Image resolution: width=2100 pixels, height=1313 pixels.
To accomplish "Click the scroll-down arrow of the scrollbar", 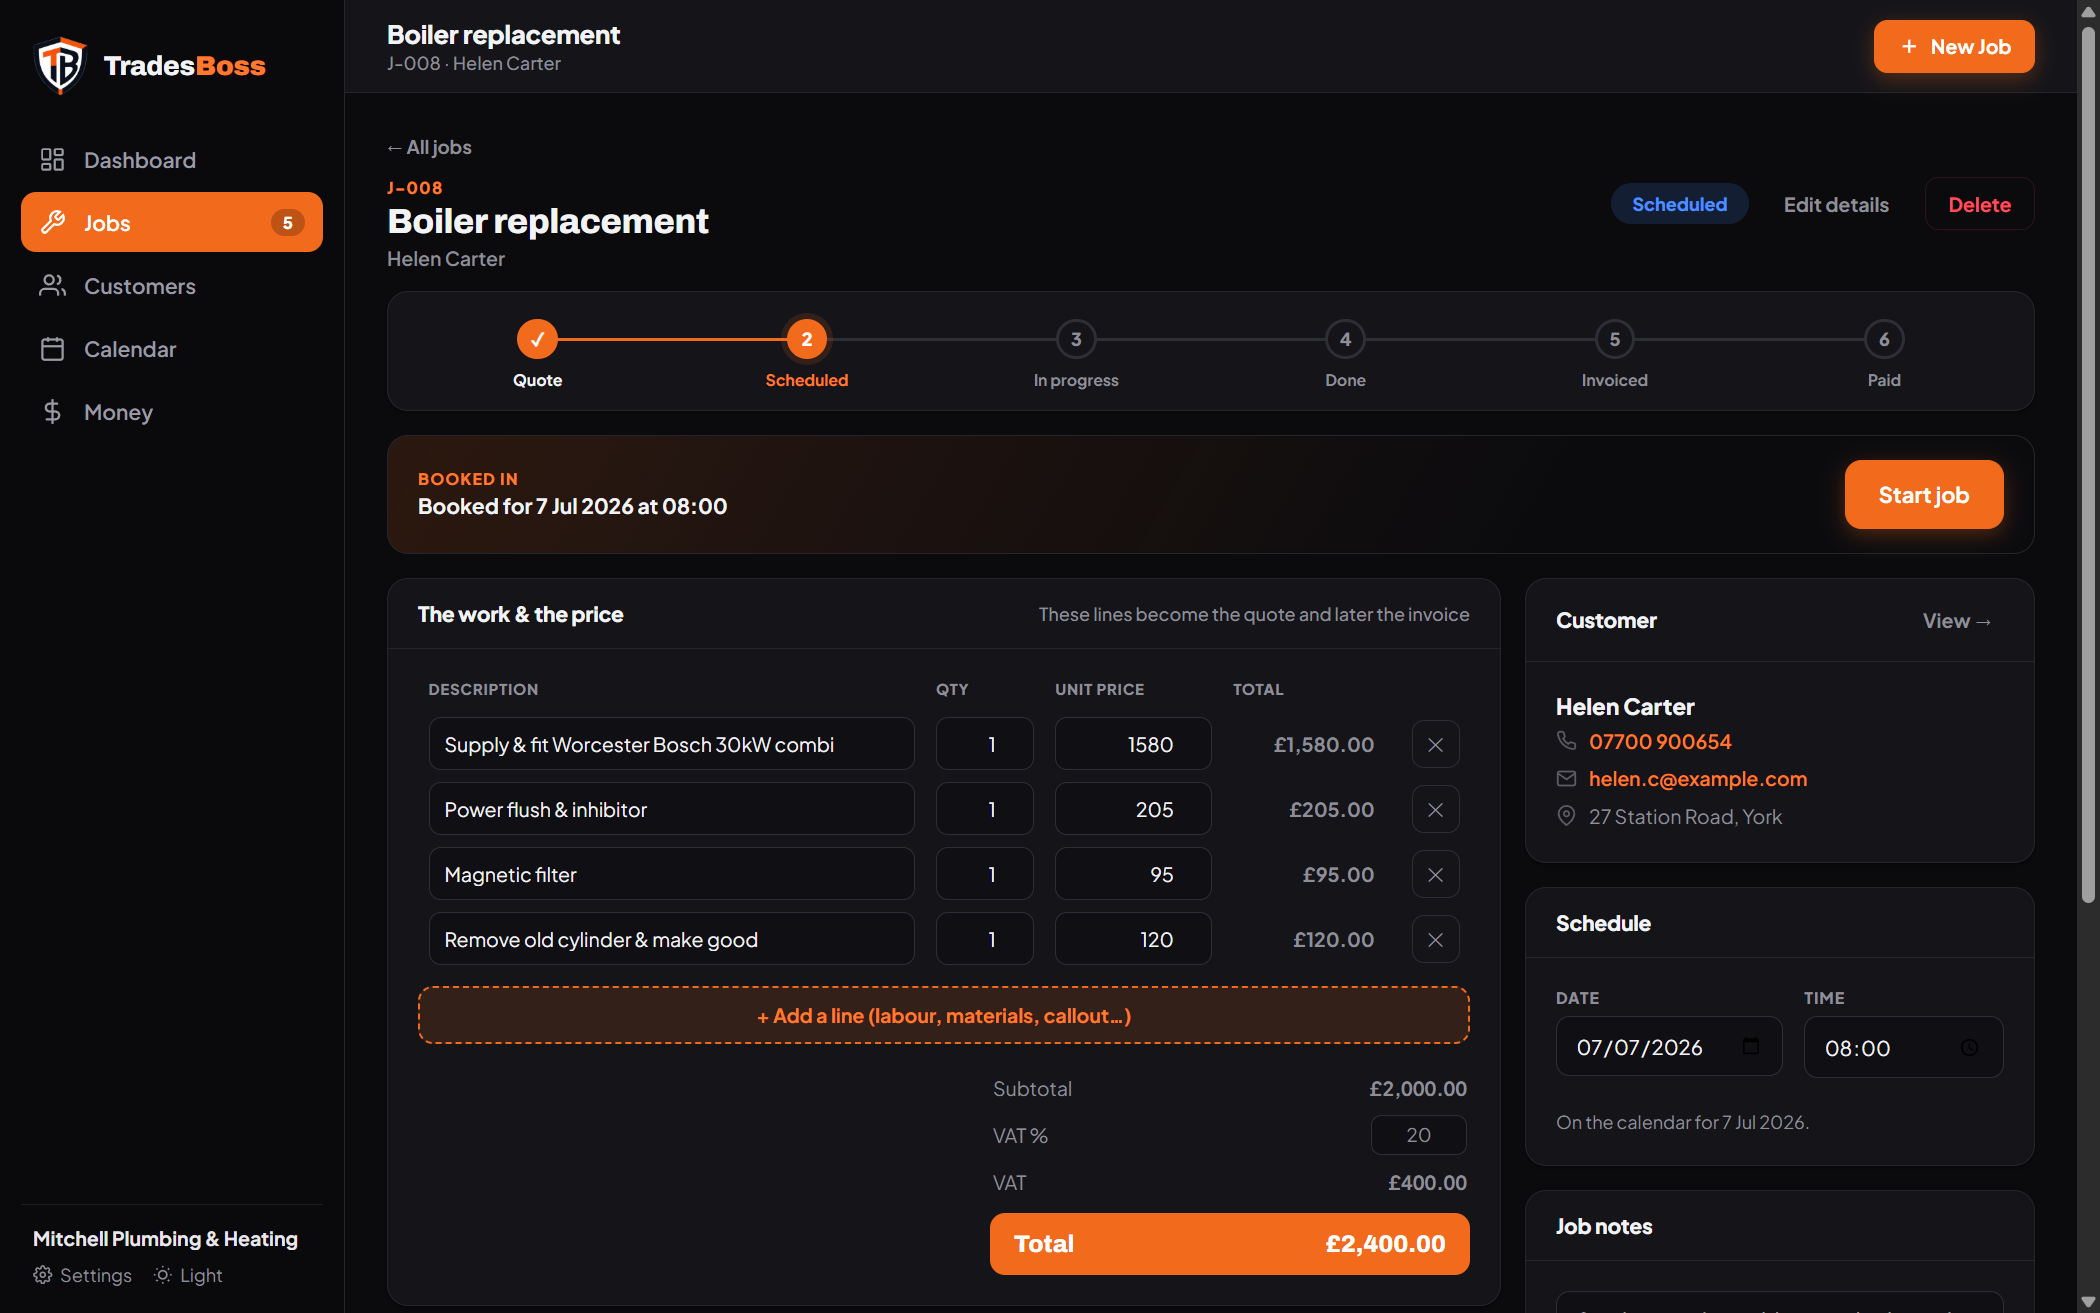I will [x=2088, y=1302].
